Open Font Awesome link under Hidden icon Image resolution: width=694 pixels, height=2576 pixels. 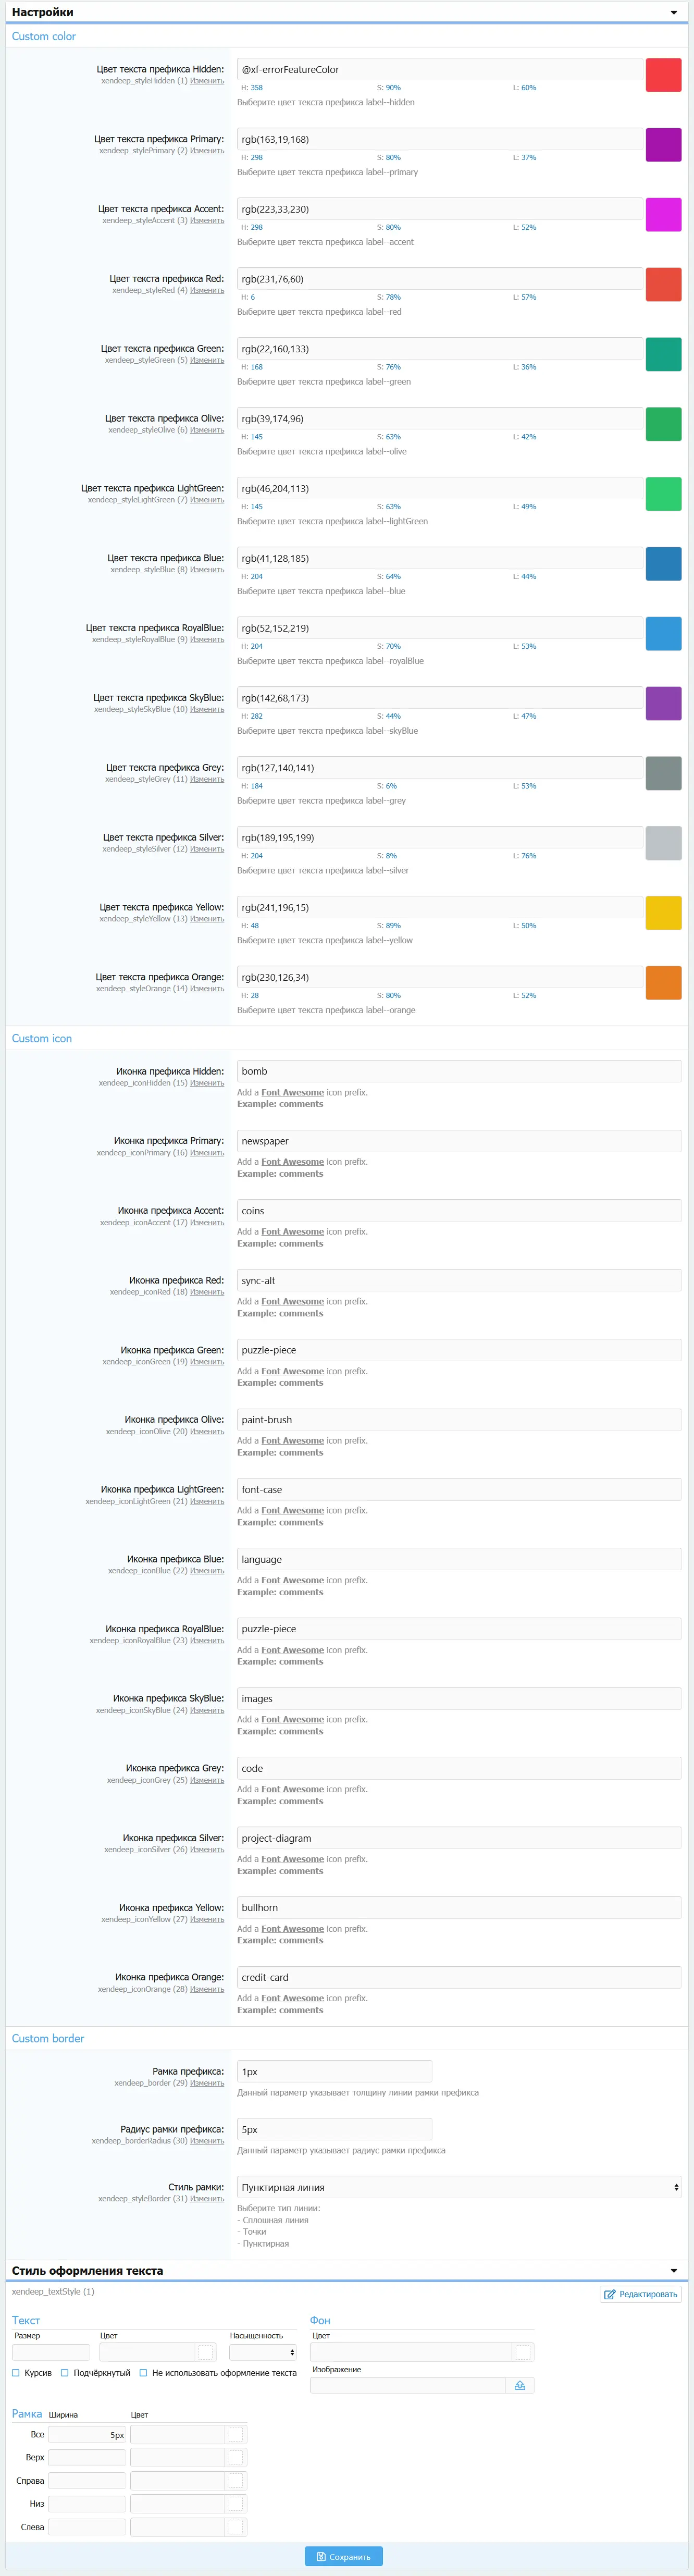(292, 1093)
